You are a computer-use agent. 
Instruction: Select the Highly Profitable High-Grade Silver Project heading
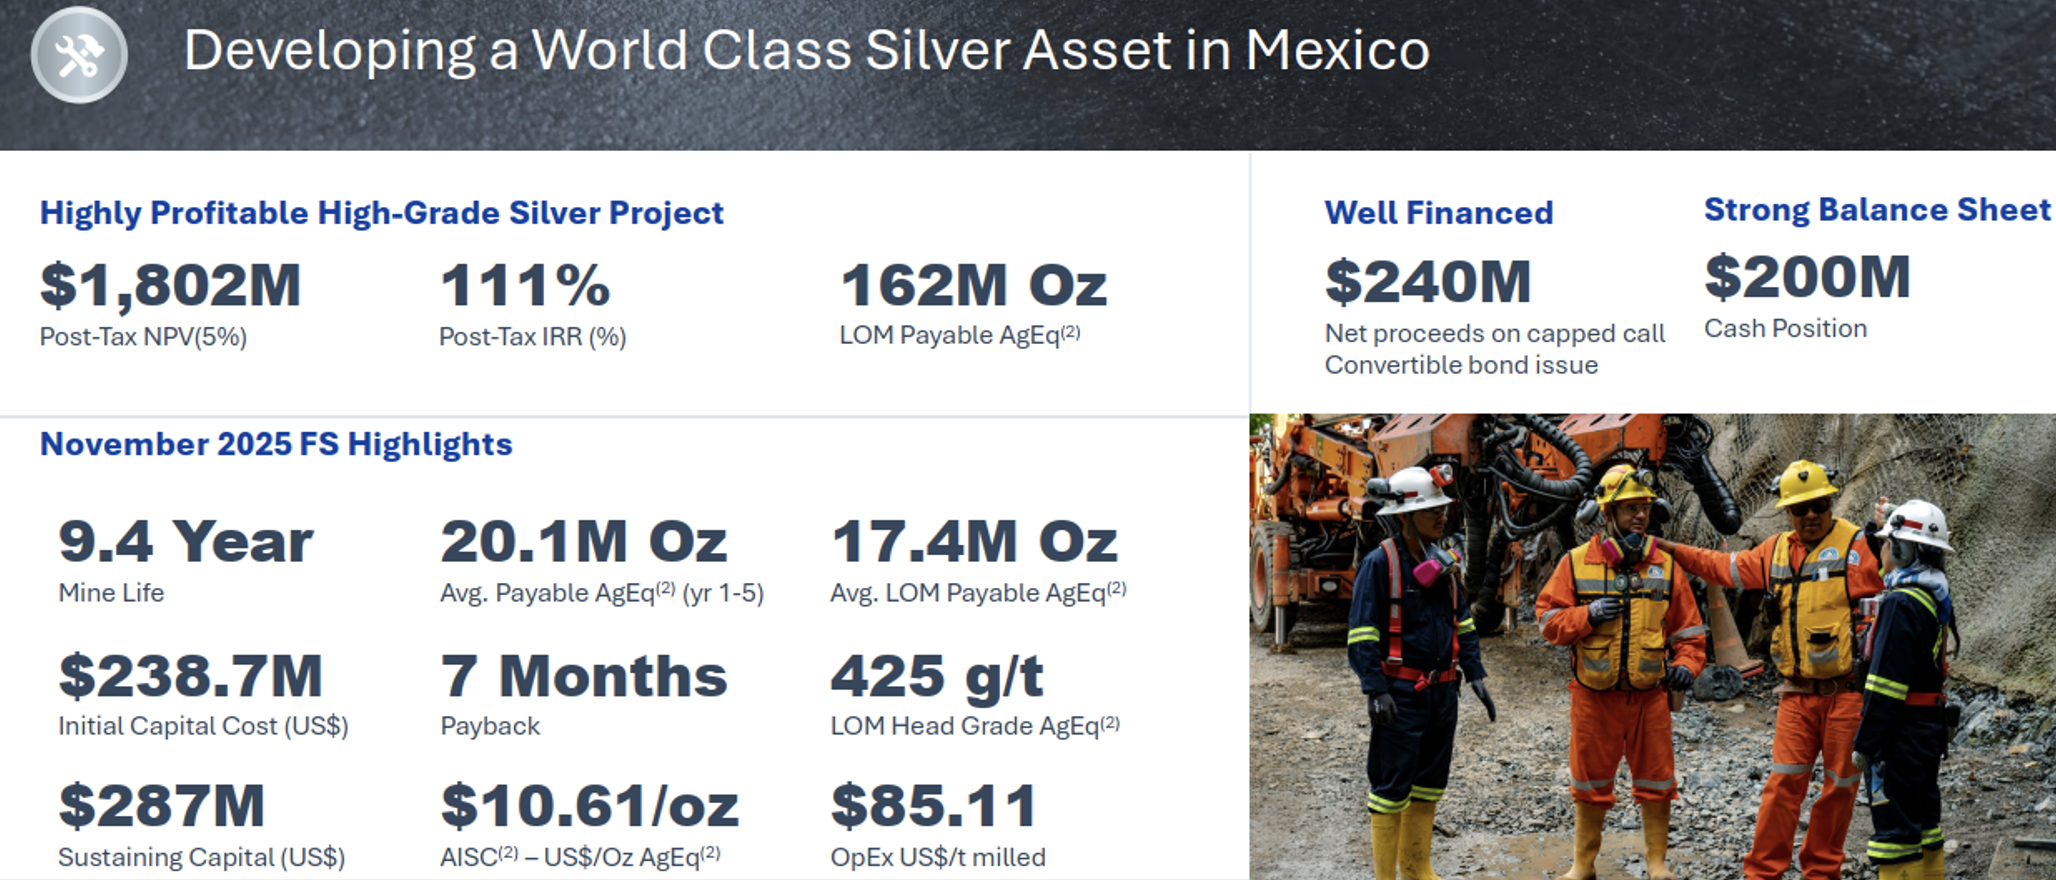(381, 213)
